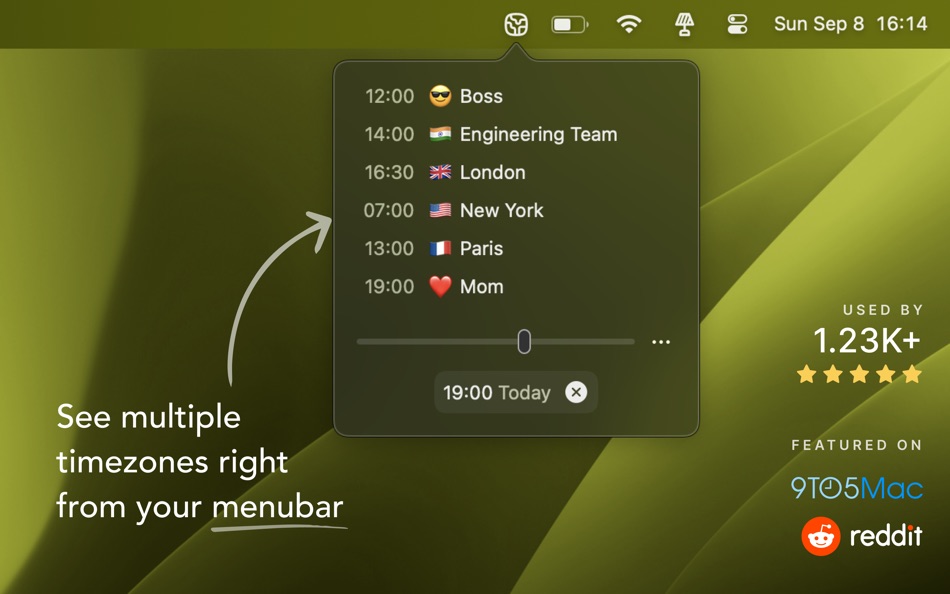This screenshot has width=950, height=594.
Task: Click the UK flag next to London
Action: click(440, 172)
